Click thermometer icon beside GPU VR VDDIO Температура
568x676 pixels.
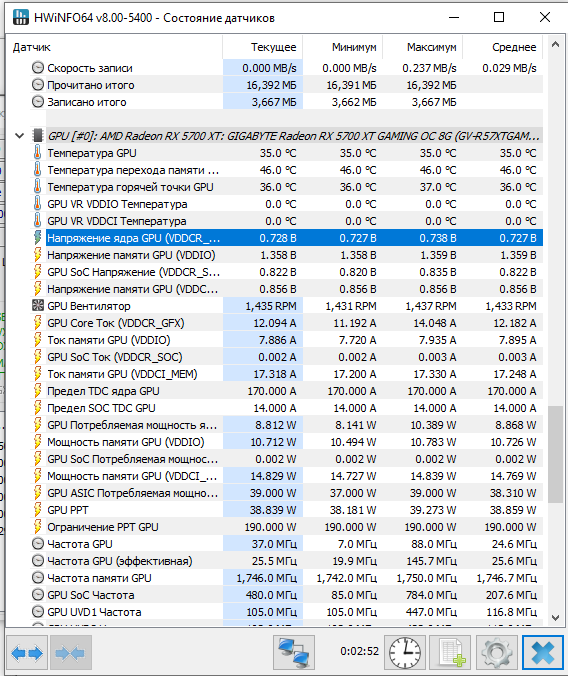pyautogui.click(x=38, y=203)
